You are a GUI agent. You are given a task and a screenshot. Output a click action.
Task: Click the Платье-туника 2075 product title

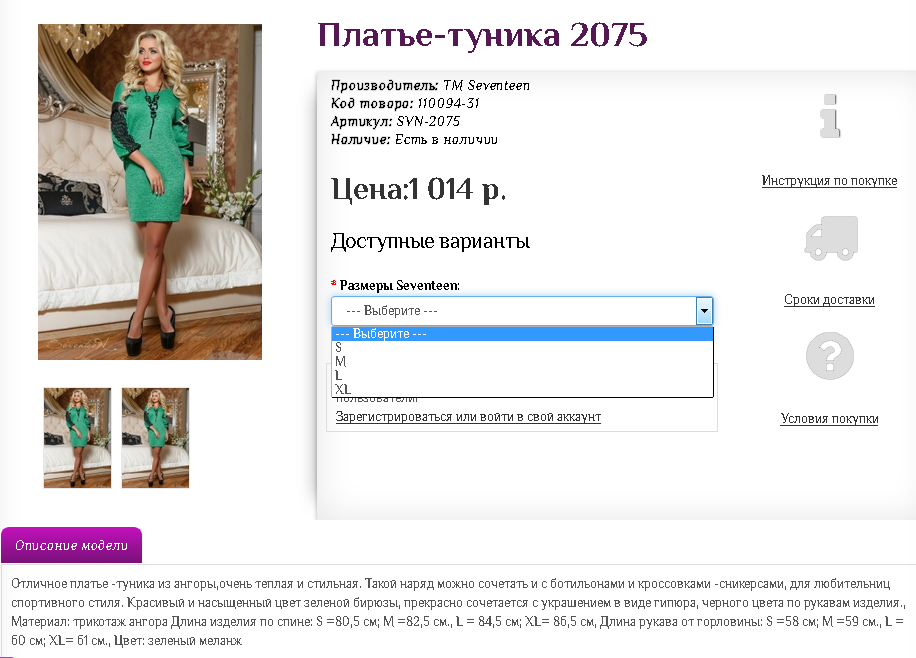(482, 36)
